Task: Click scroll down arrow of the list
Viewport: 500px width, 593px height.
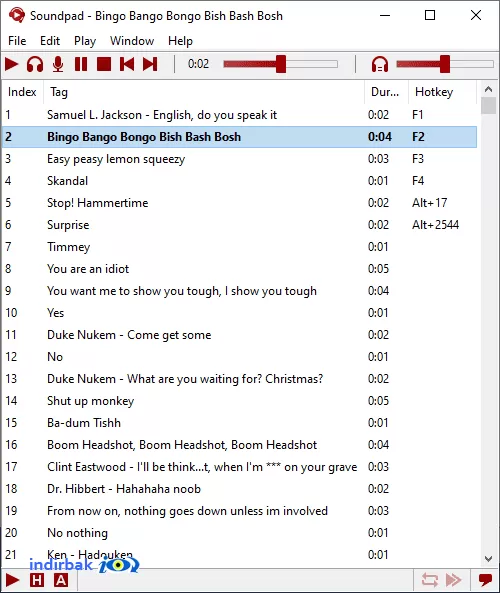Action: pos(488,559)
